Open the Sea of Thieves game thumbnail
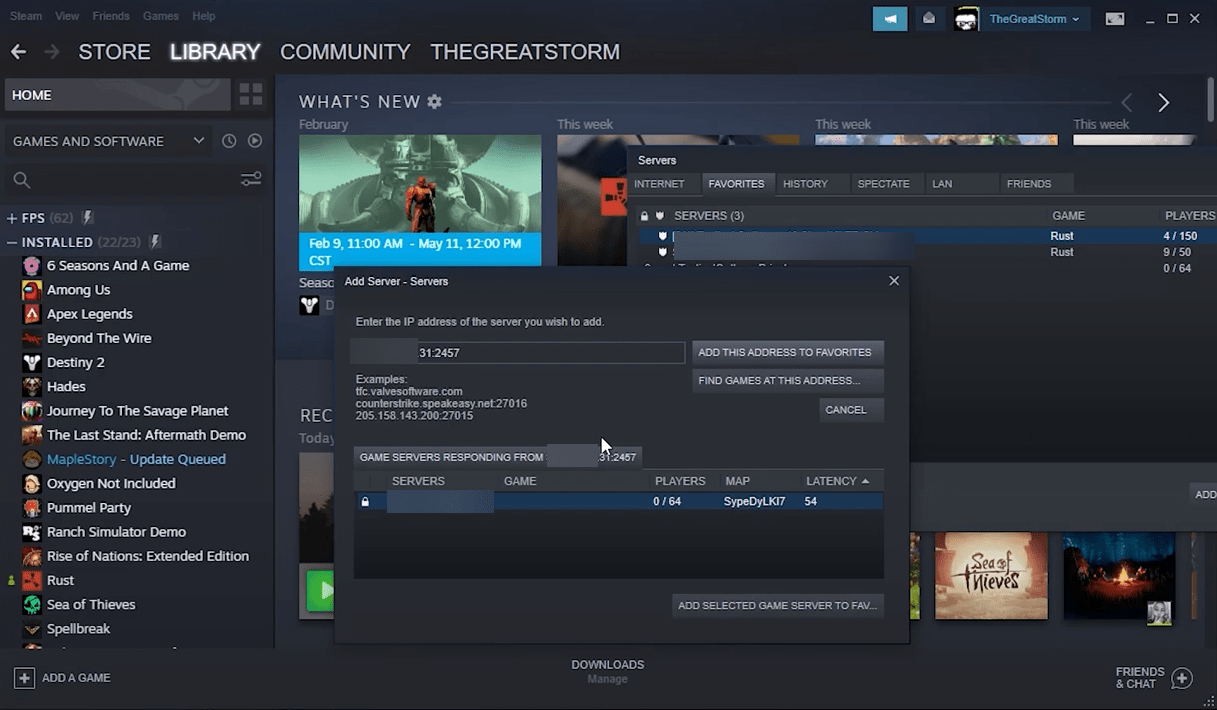Image resolution: width=1217 pixels, height=710 pixels. click(x=991, y=576)
